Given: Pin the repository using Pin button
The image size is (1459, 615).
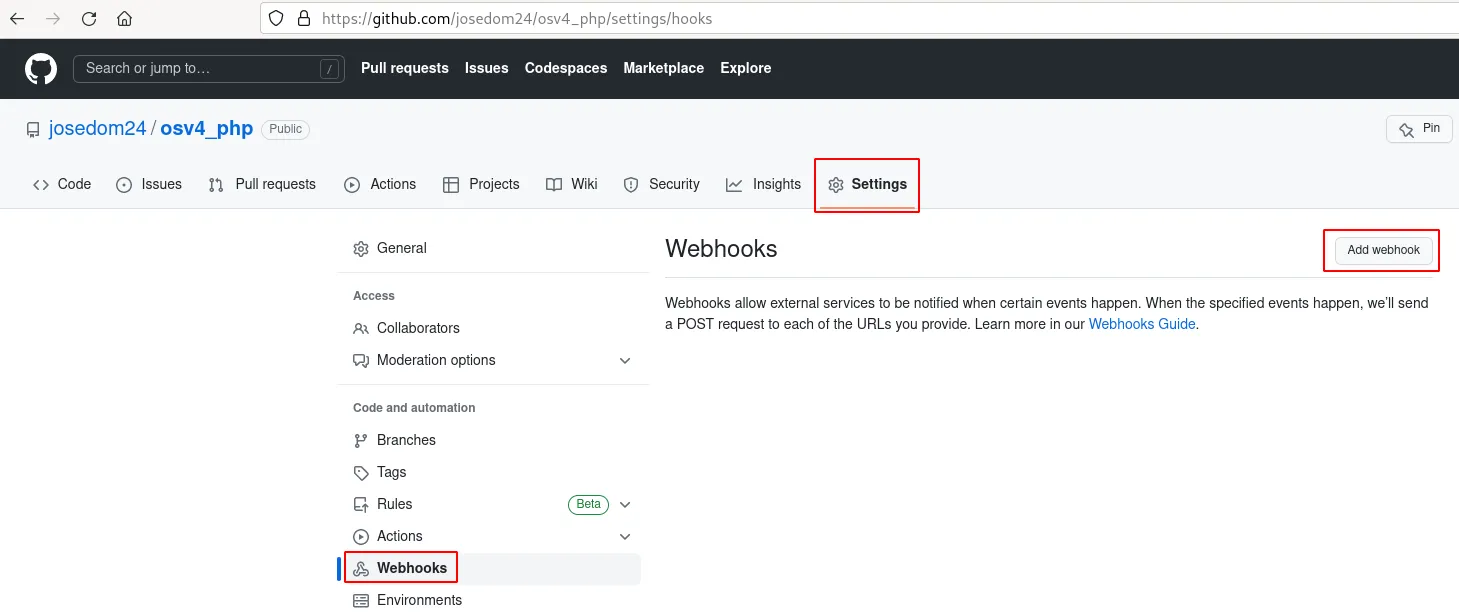Looking at the screenshot, I should pyautogui.click(x=1419, y=129).
